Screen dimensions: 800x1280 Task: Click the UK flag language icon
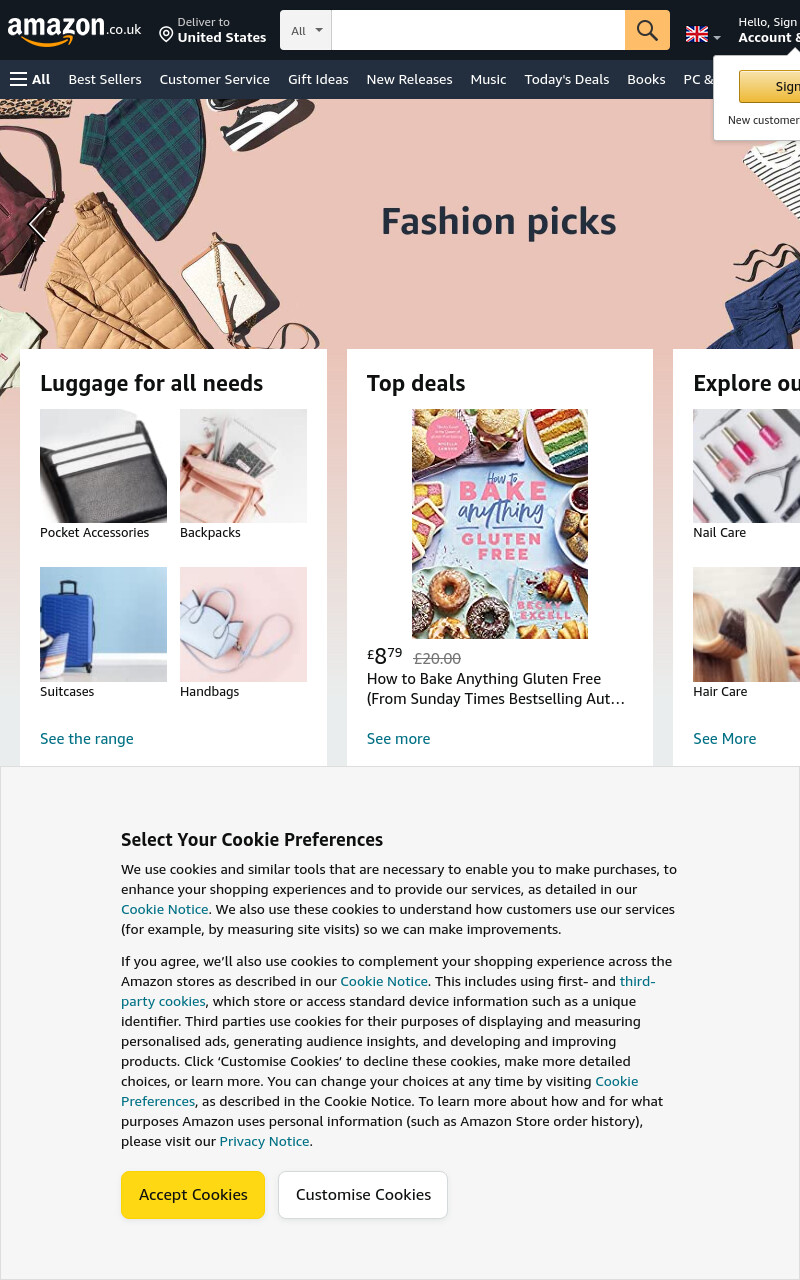(697, 34)
